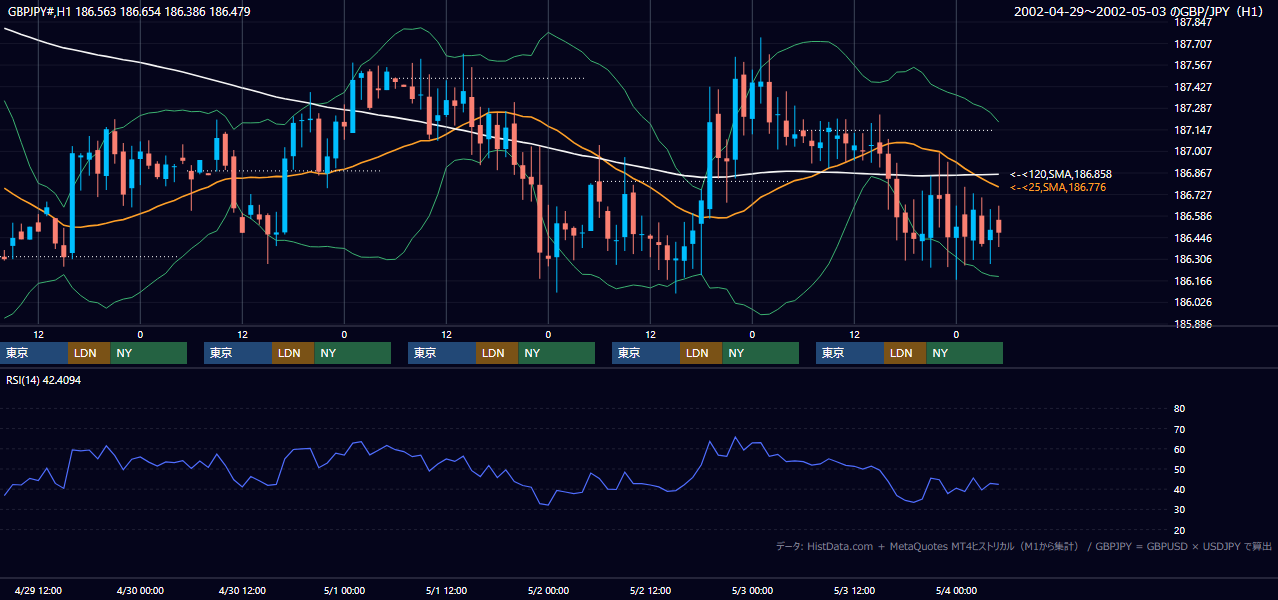Viewport: 1278px width, 600px height.
Task: Click price axis value 187.007
Action: pos(1192,151)
